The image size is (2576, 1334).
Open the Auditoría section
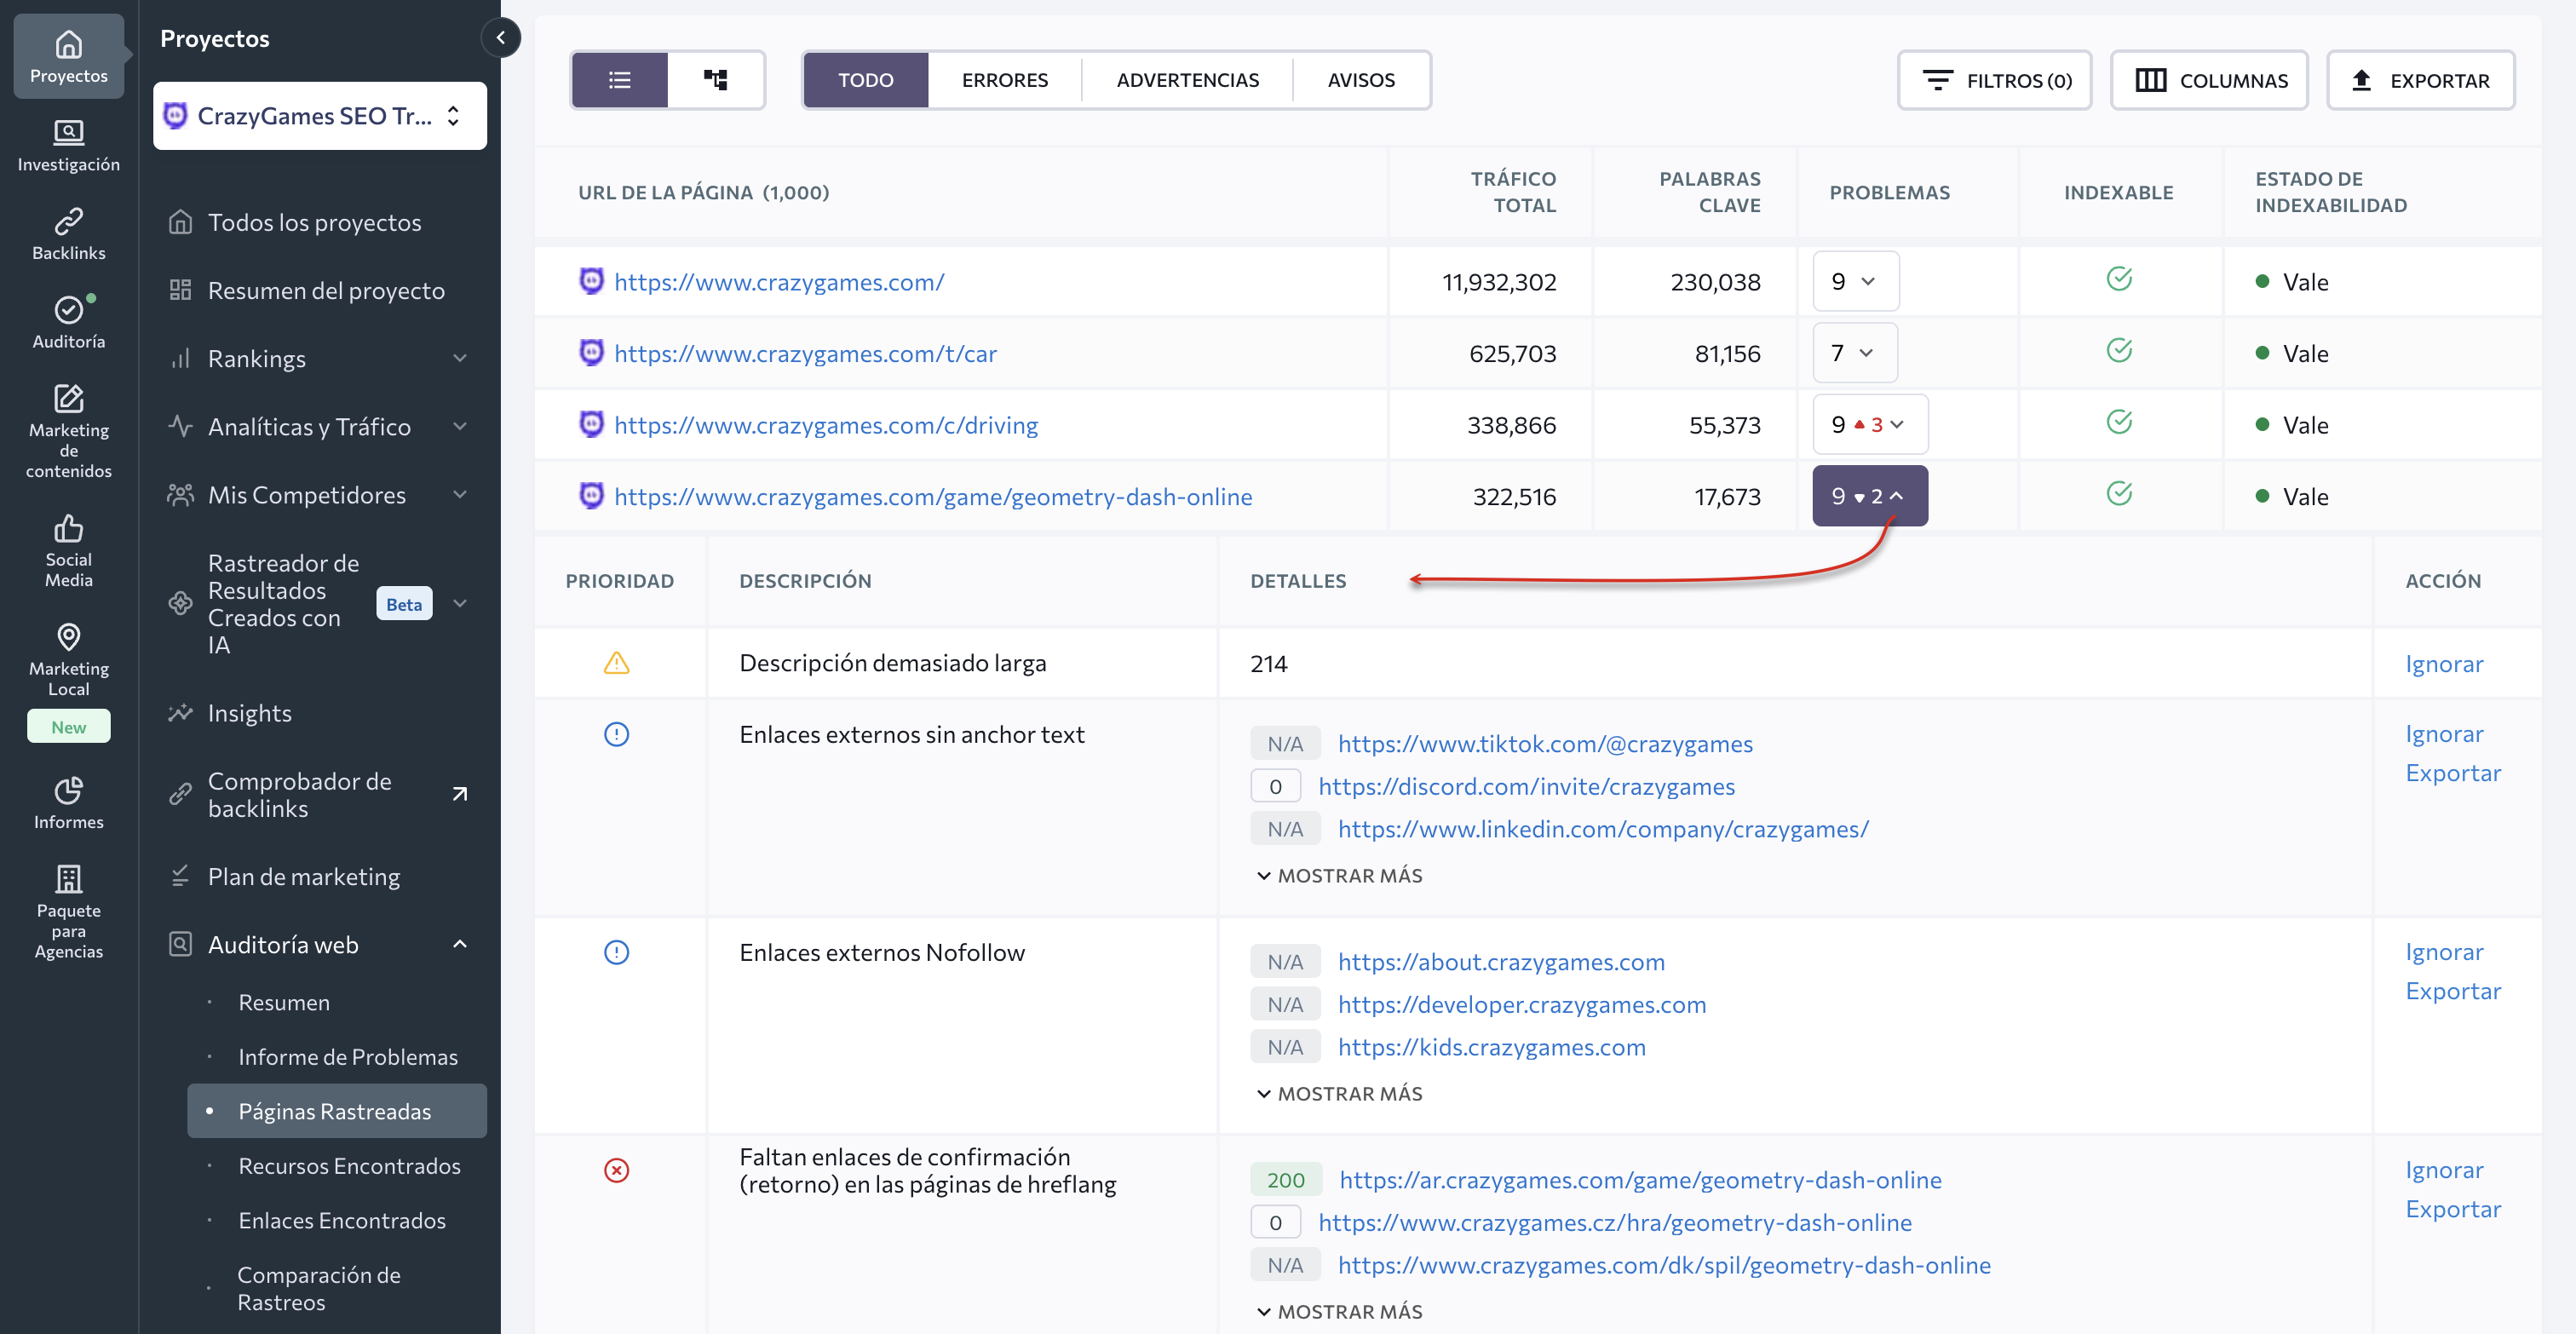[68, 322]
